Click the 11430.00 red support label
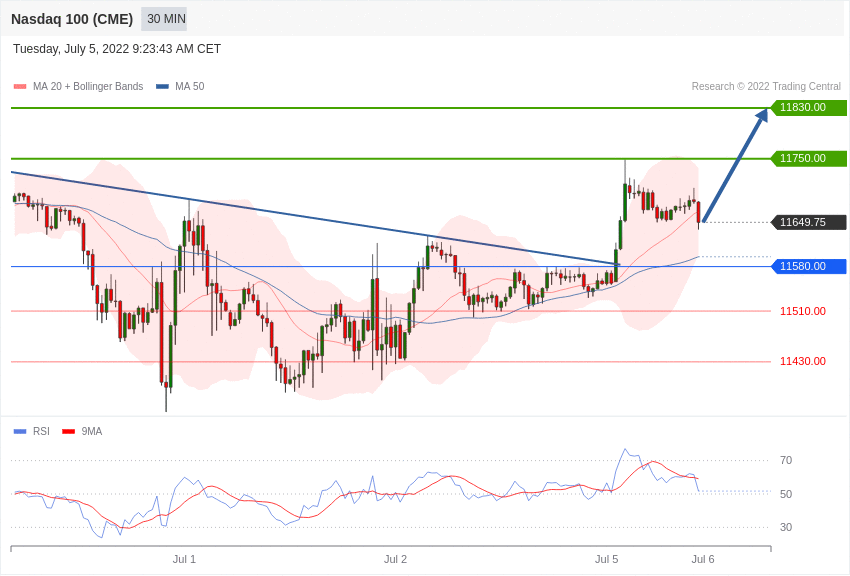 (x=803, y=361)
